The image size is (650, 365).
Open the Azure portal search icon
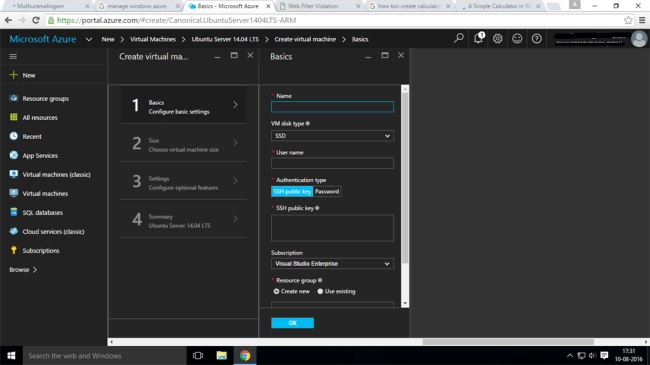(x=458, y=39)
